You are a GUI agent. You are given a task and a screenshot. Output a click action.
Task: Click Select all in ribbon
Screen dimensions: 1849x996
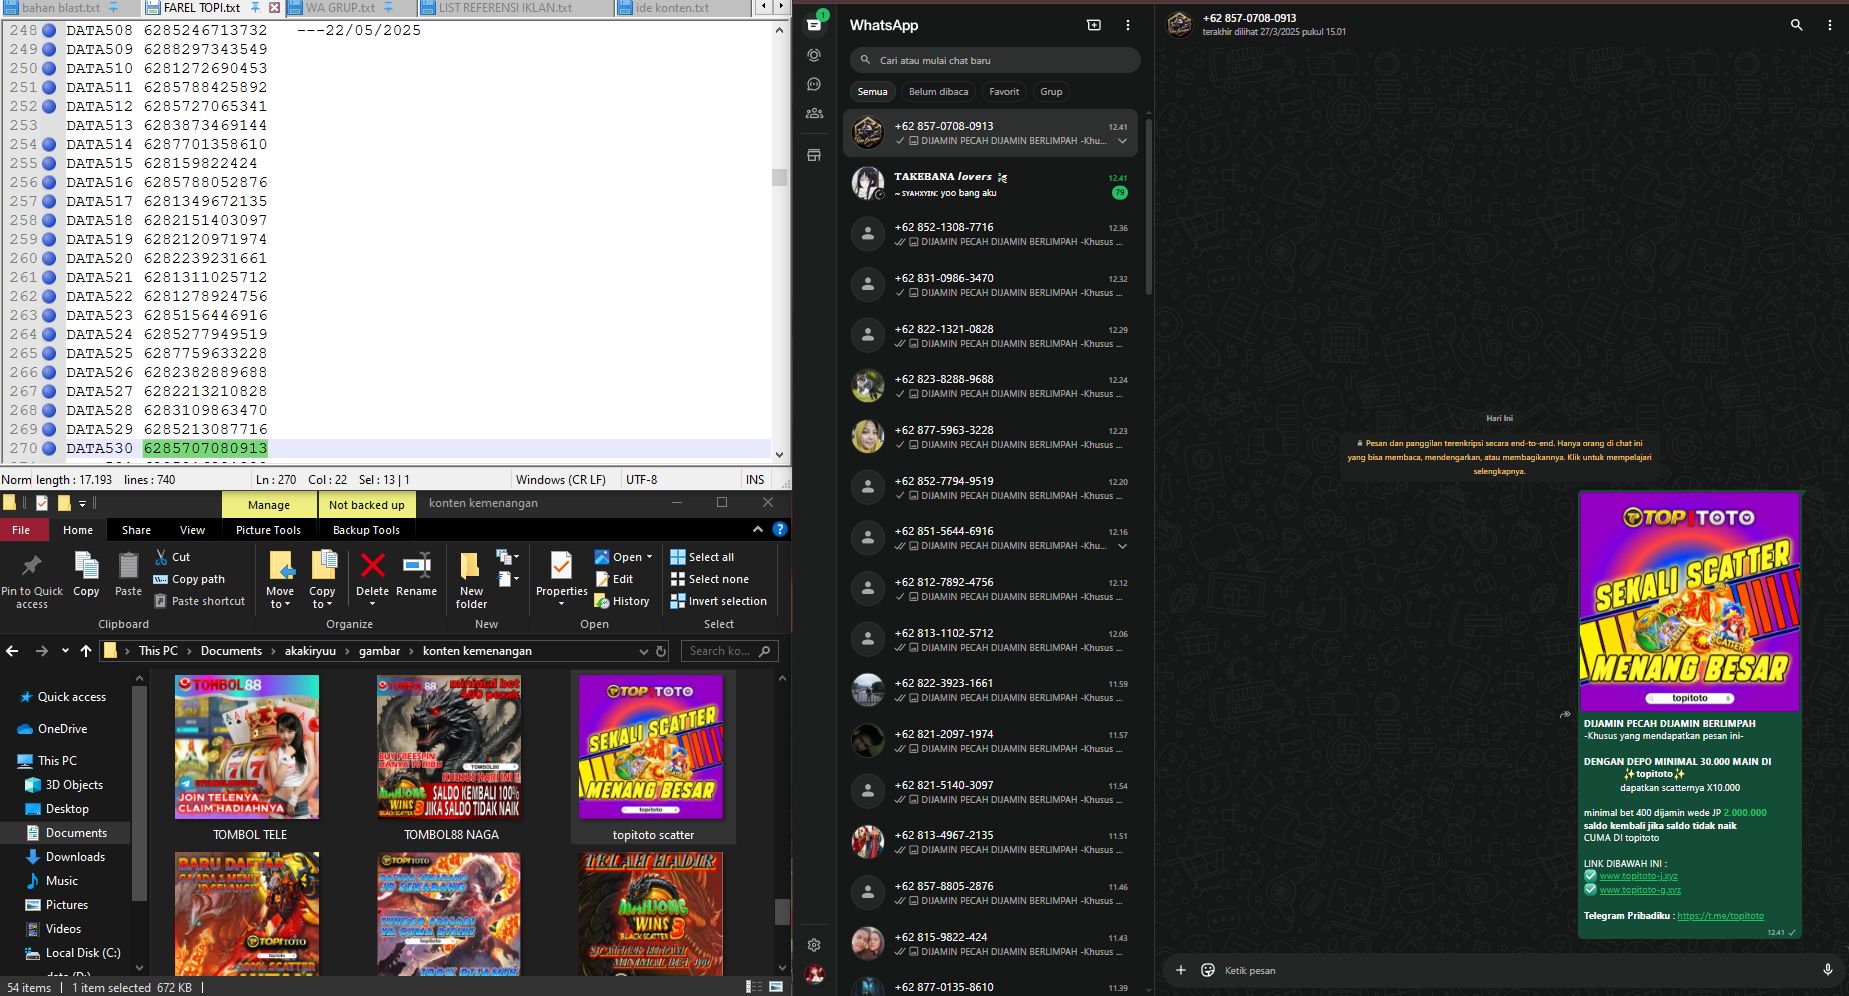(x=702, y=557)
